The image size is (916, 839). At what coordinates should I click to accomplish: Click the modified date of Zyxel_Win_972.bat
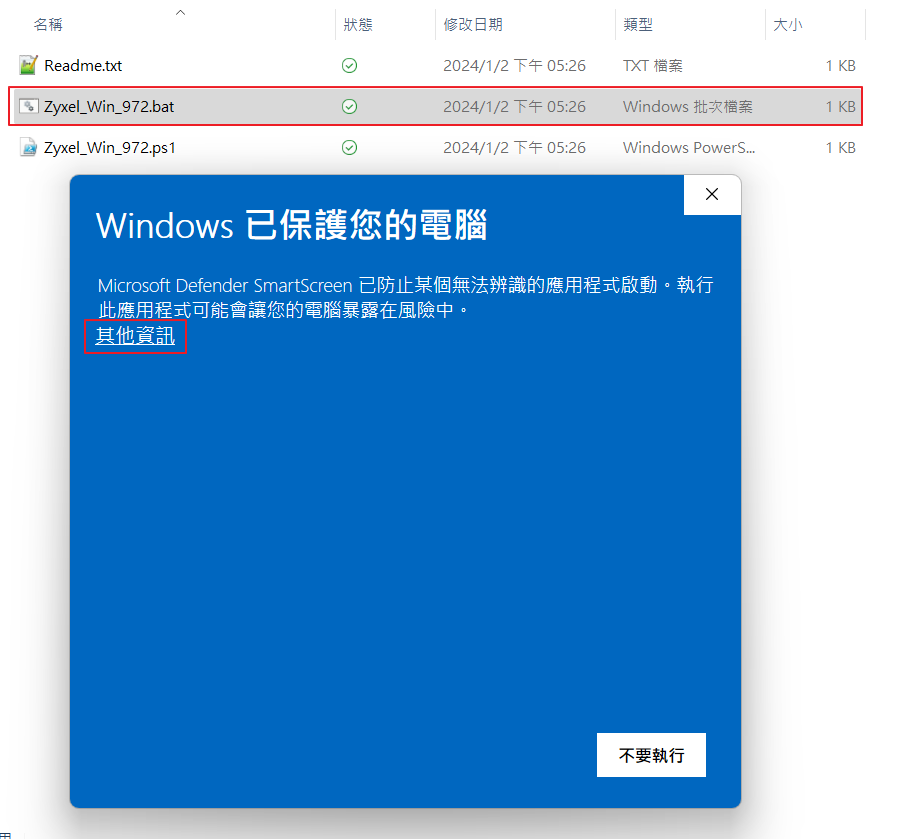tap(514, 106)
